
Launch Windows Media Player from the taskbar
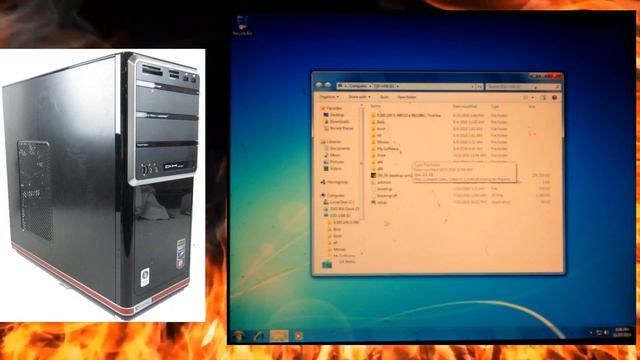[299, 336]
